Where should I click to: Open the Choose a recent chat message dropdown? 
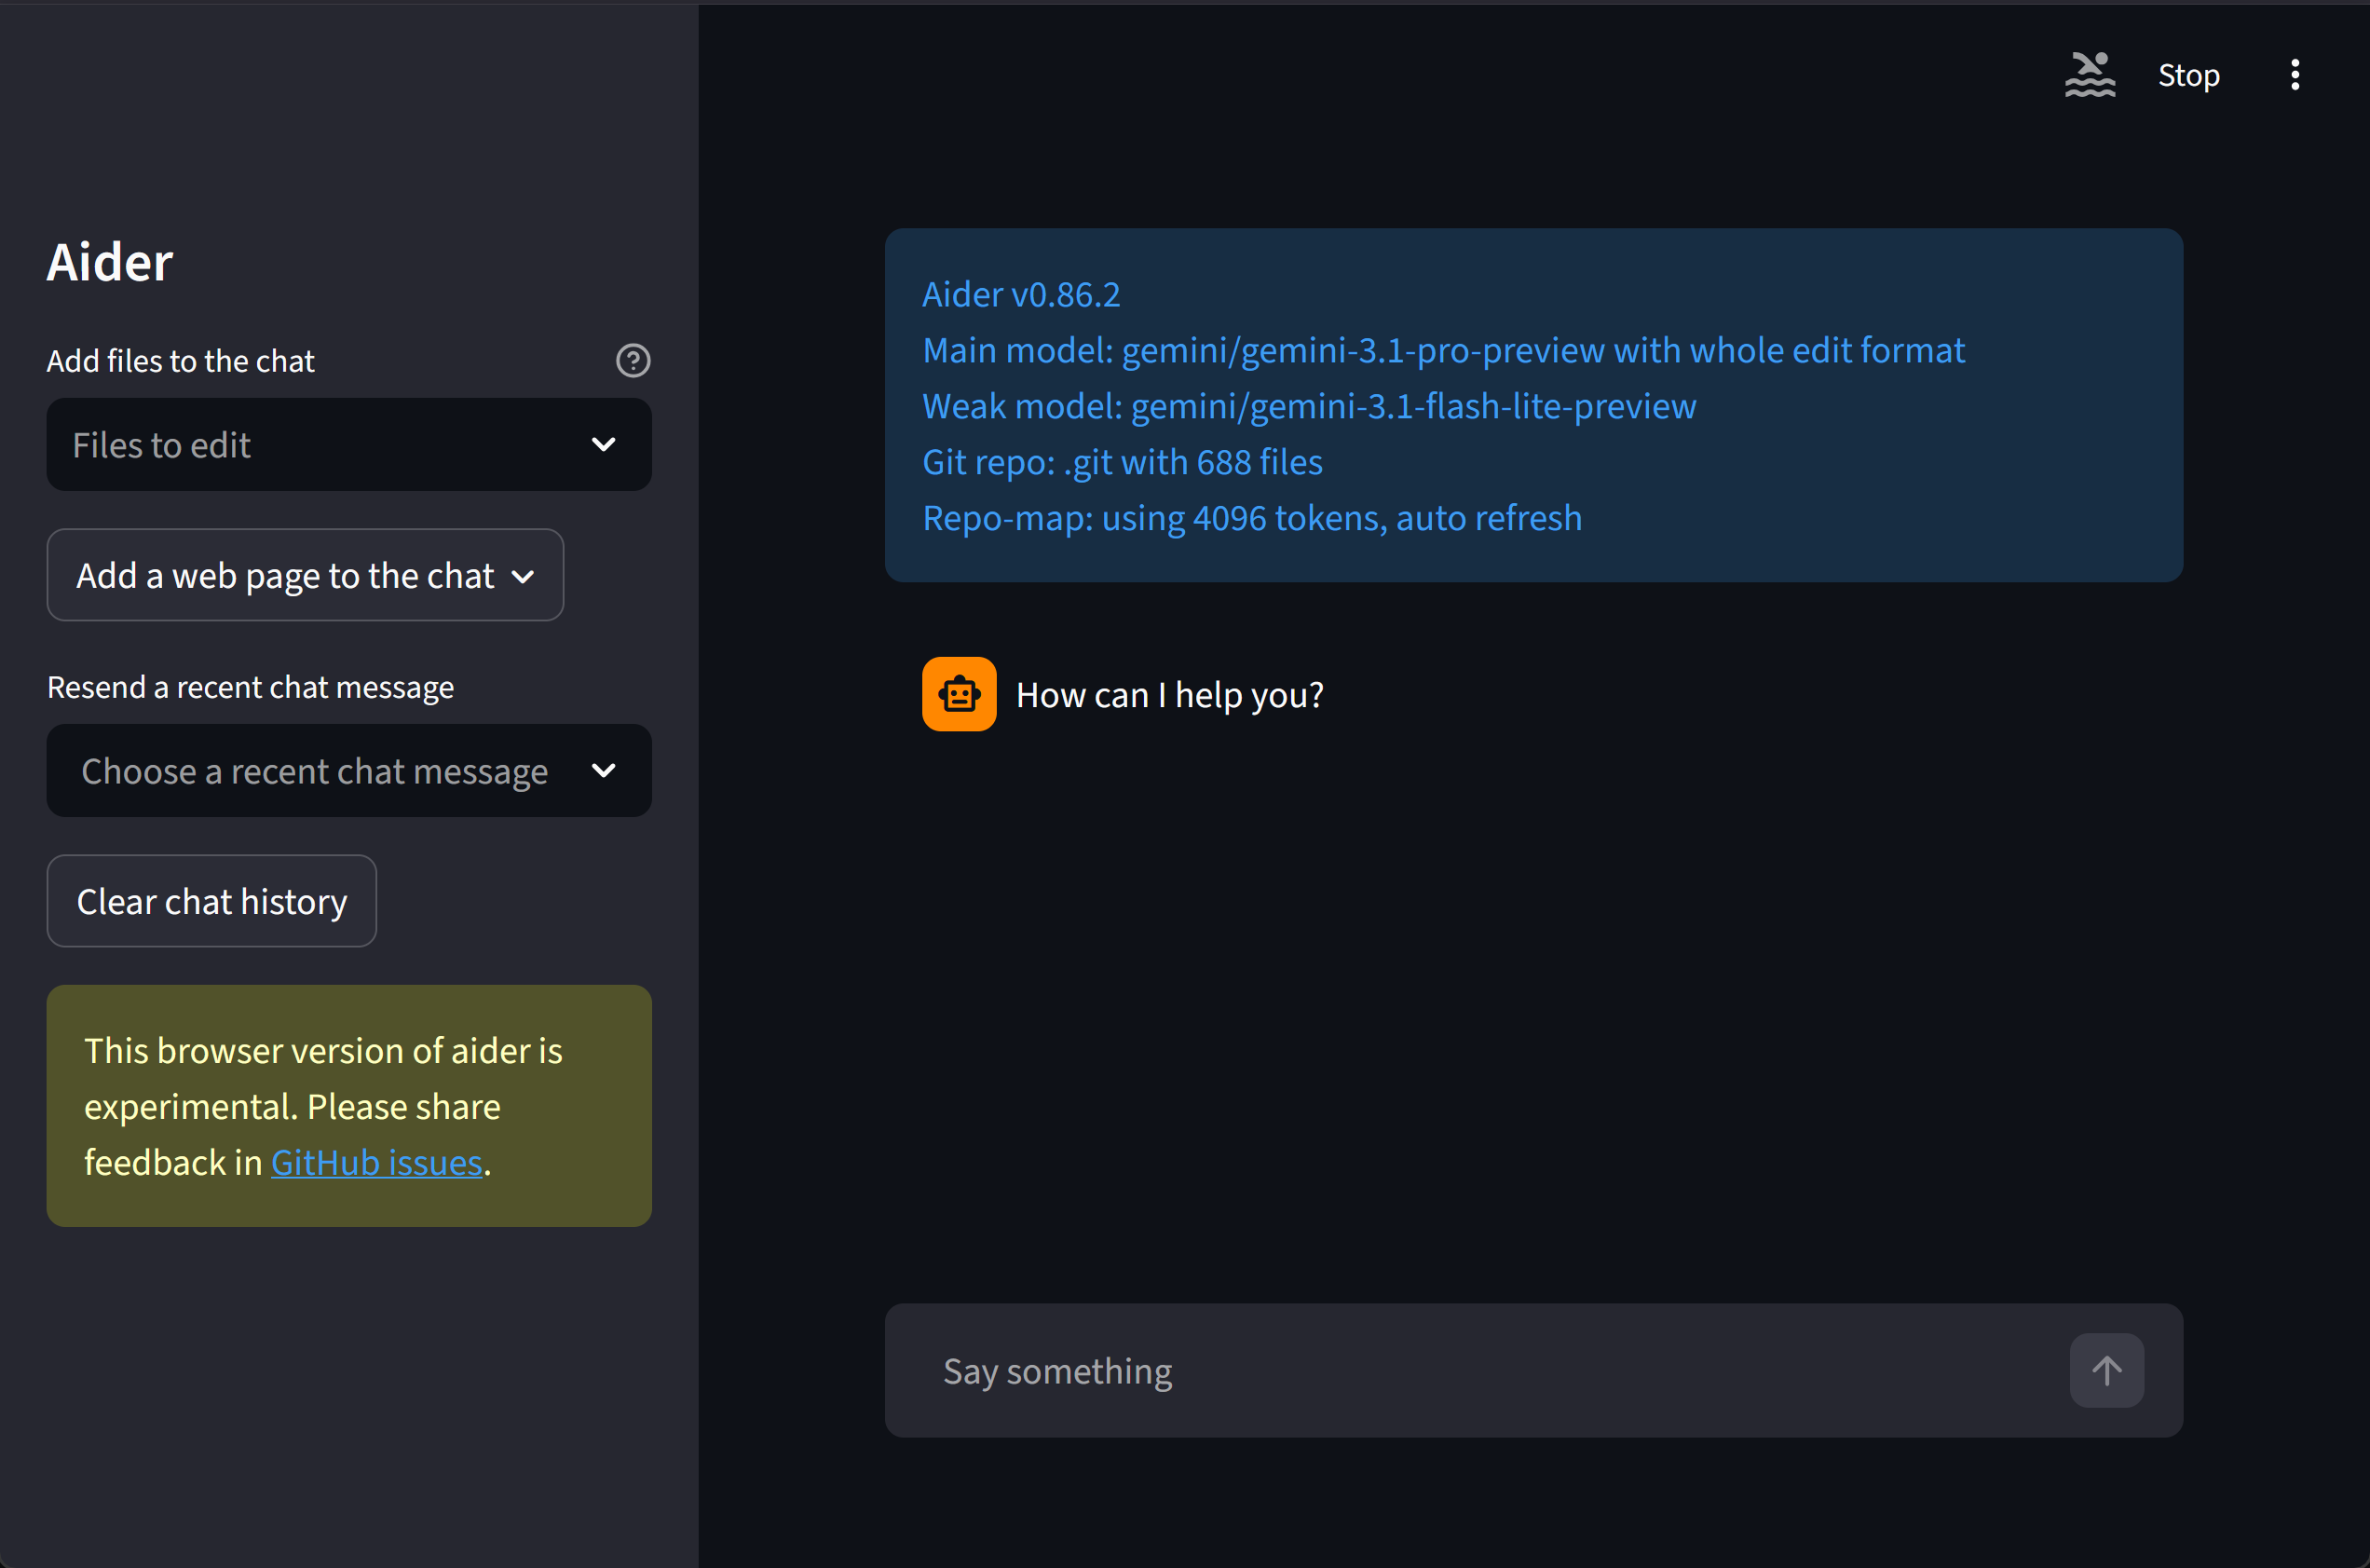click(x=348, y=770)
